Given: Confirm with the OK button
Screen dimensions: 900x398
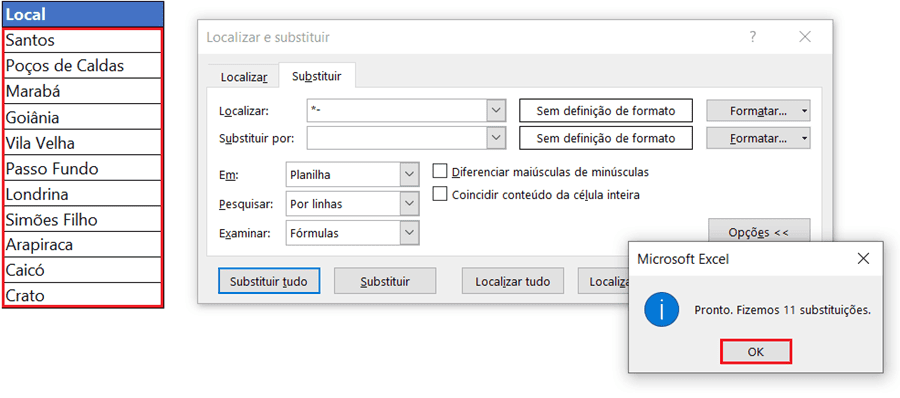Looking at the screenshot, I should pyautogui.click(x=756, y=352).
